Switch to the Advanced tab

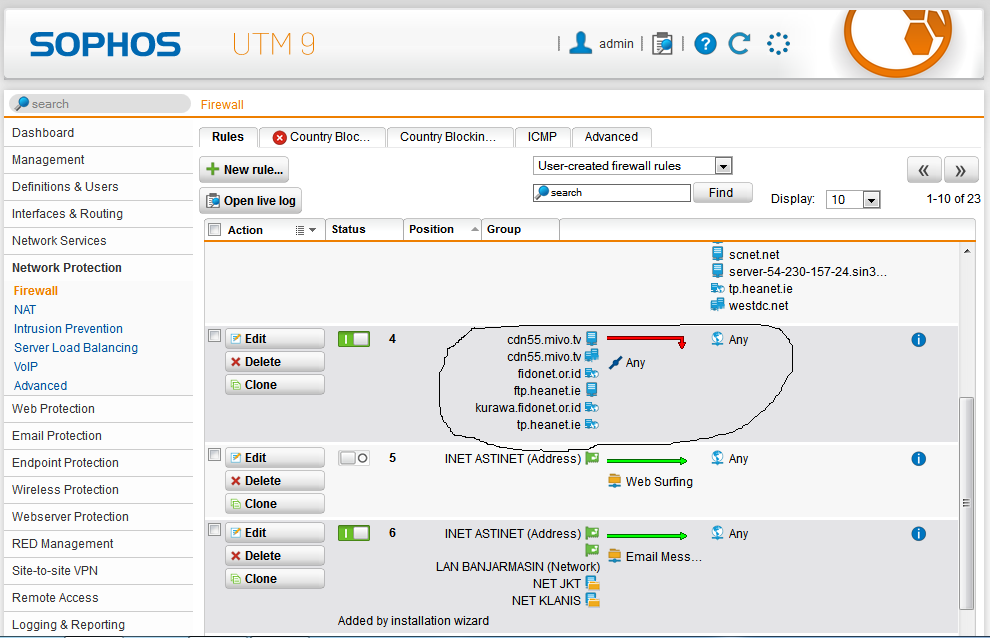click(611, 137)
